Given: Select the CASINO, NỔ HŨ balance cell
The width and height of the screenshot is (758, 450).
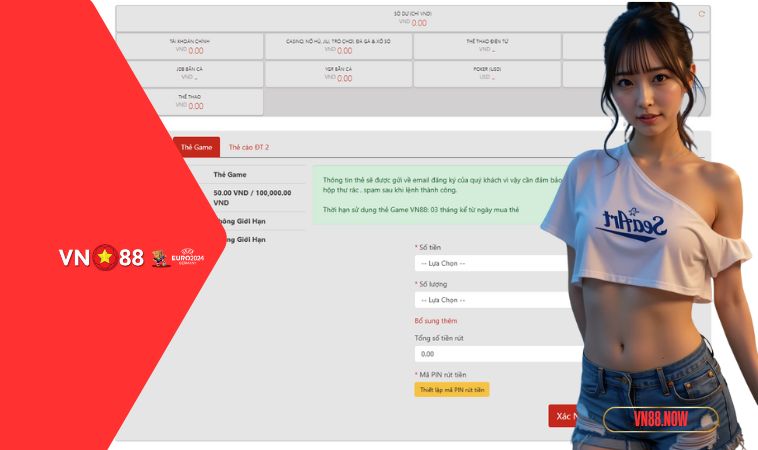Looking at the screenshot, I should pos(338,46).
